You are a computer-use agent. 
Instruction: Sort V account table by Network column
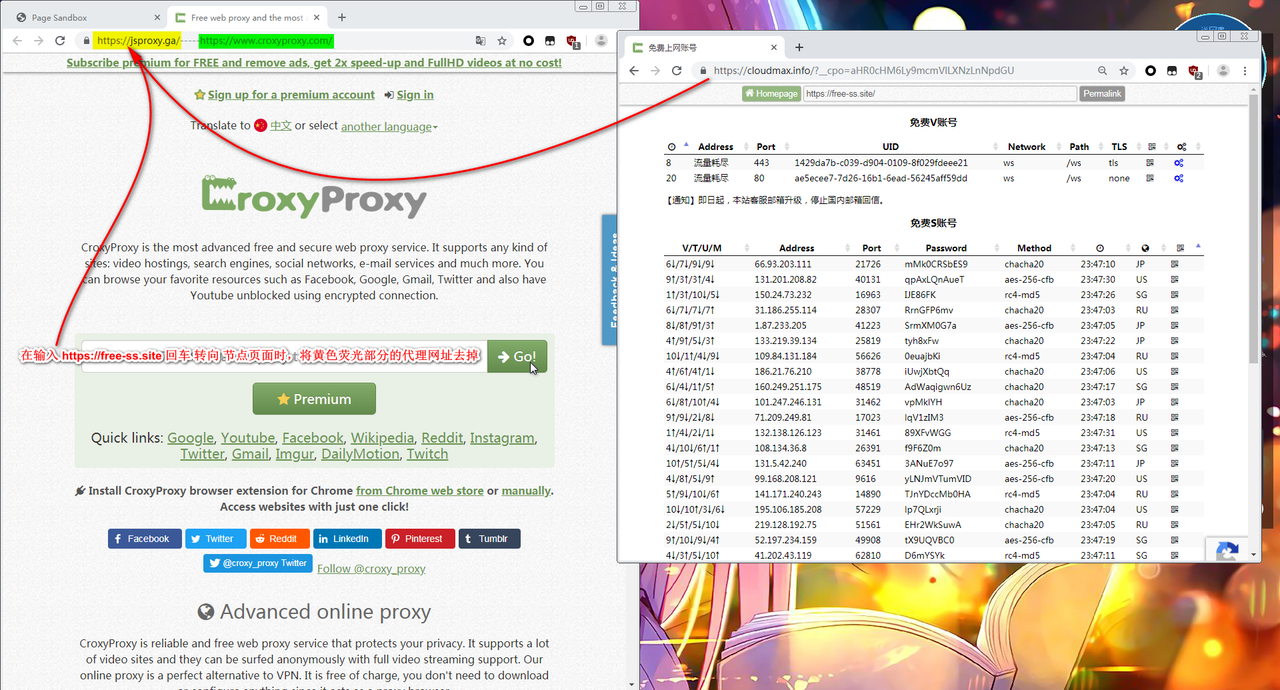point(1026,146)
